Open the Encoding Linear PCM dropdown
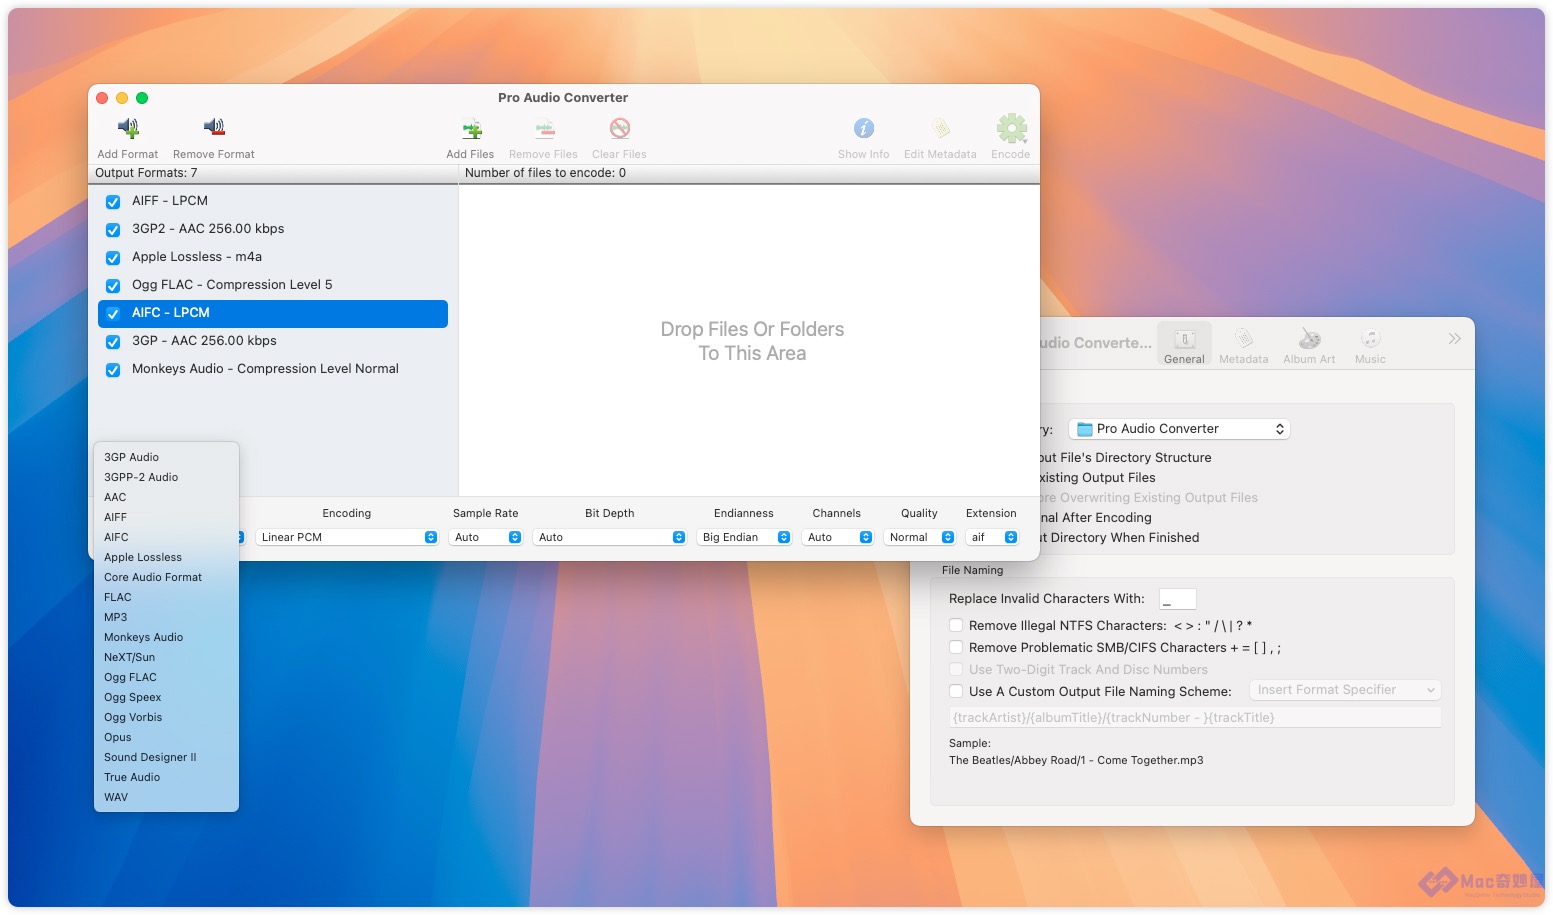The height and width of the screenshot is (915, 1553). (x=348, y=537)
